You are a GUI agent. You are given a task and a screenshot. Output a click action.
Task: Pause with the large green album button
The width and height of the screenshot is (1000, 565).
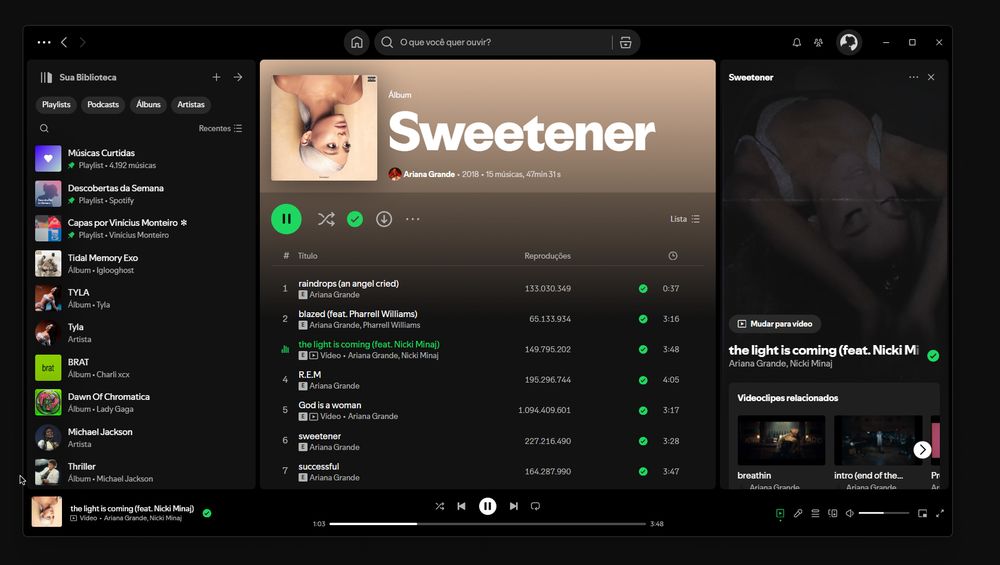286,219
